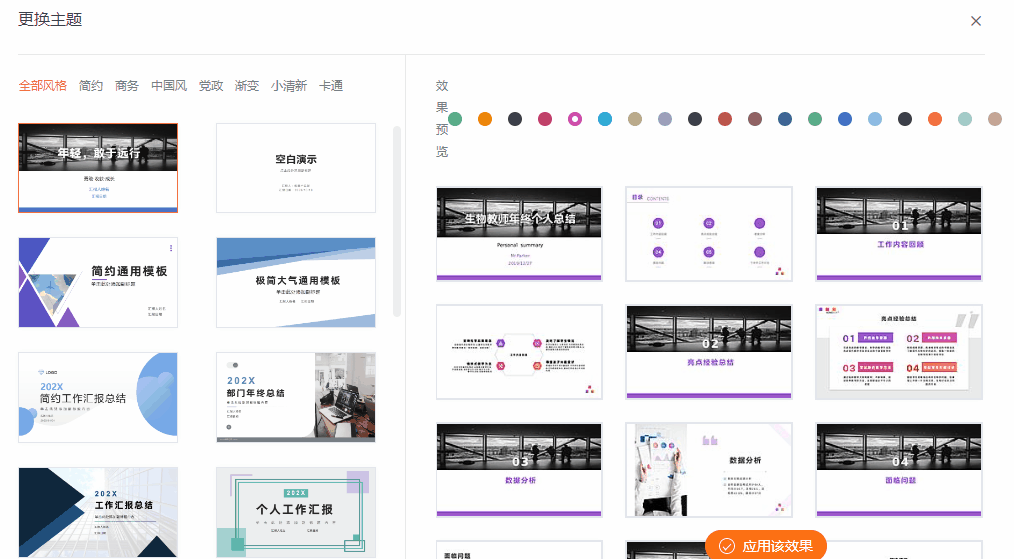Pick the mauve brown color swatch

755,119
